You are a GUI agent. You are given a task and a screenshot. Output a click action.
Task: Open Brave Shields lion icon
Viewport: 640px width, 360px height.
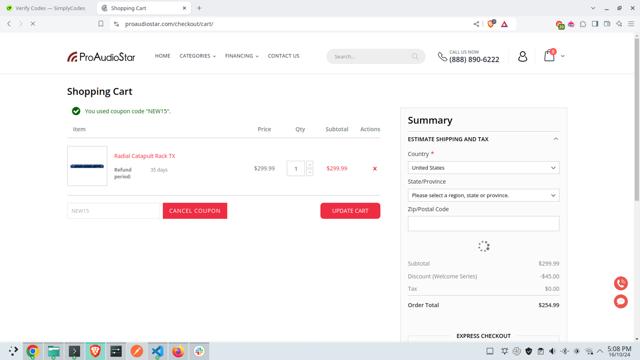(x=491, y=24)
